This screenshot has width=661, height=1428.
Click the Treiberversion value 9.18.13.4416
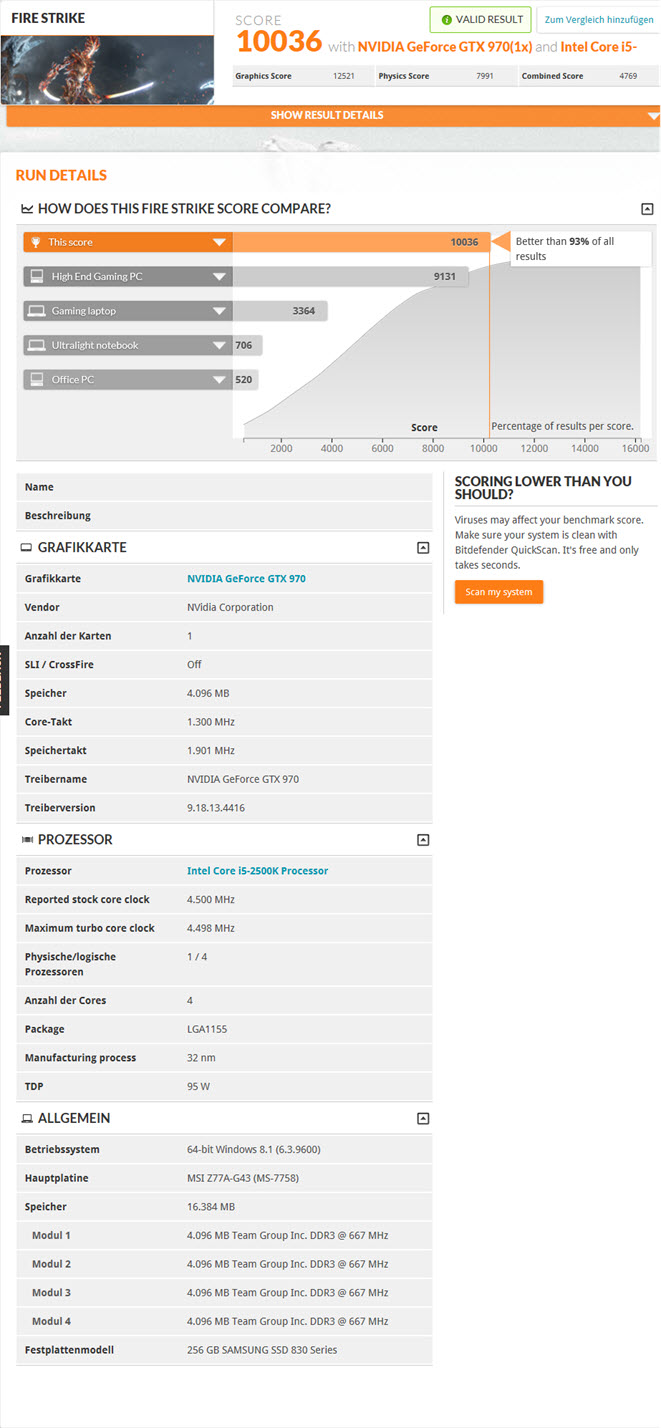pyautogui.click(x=216, y=808)
